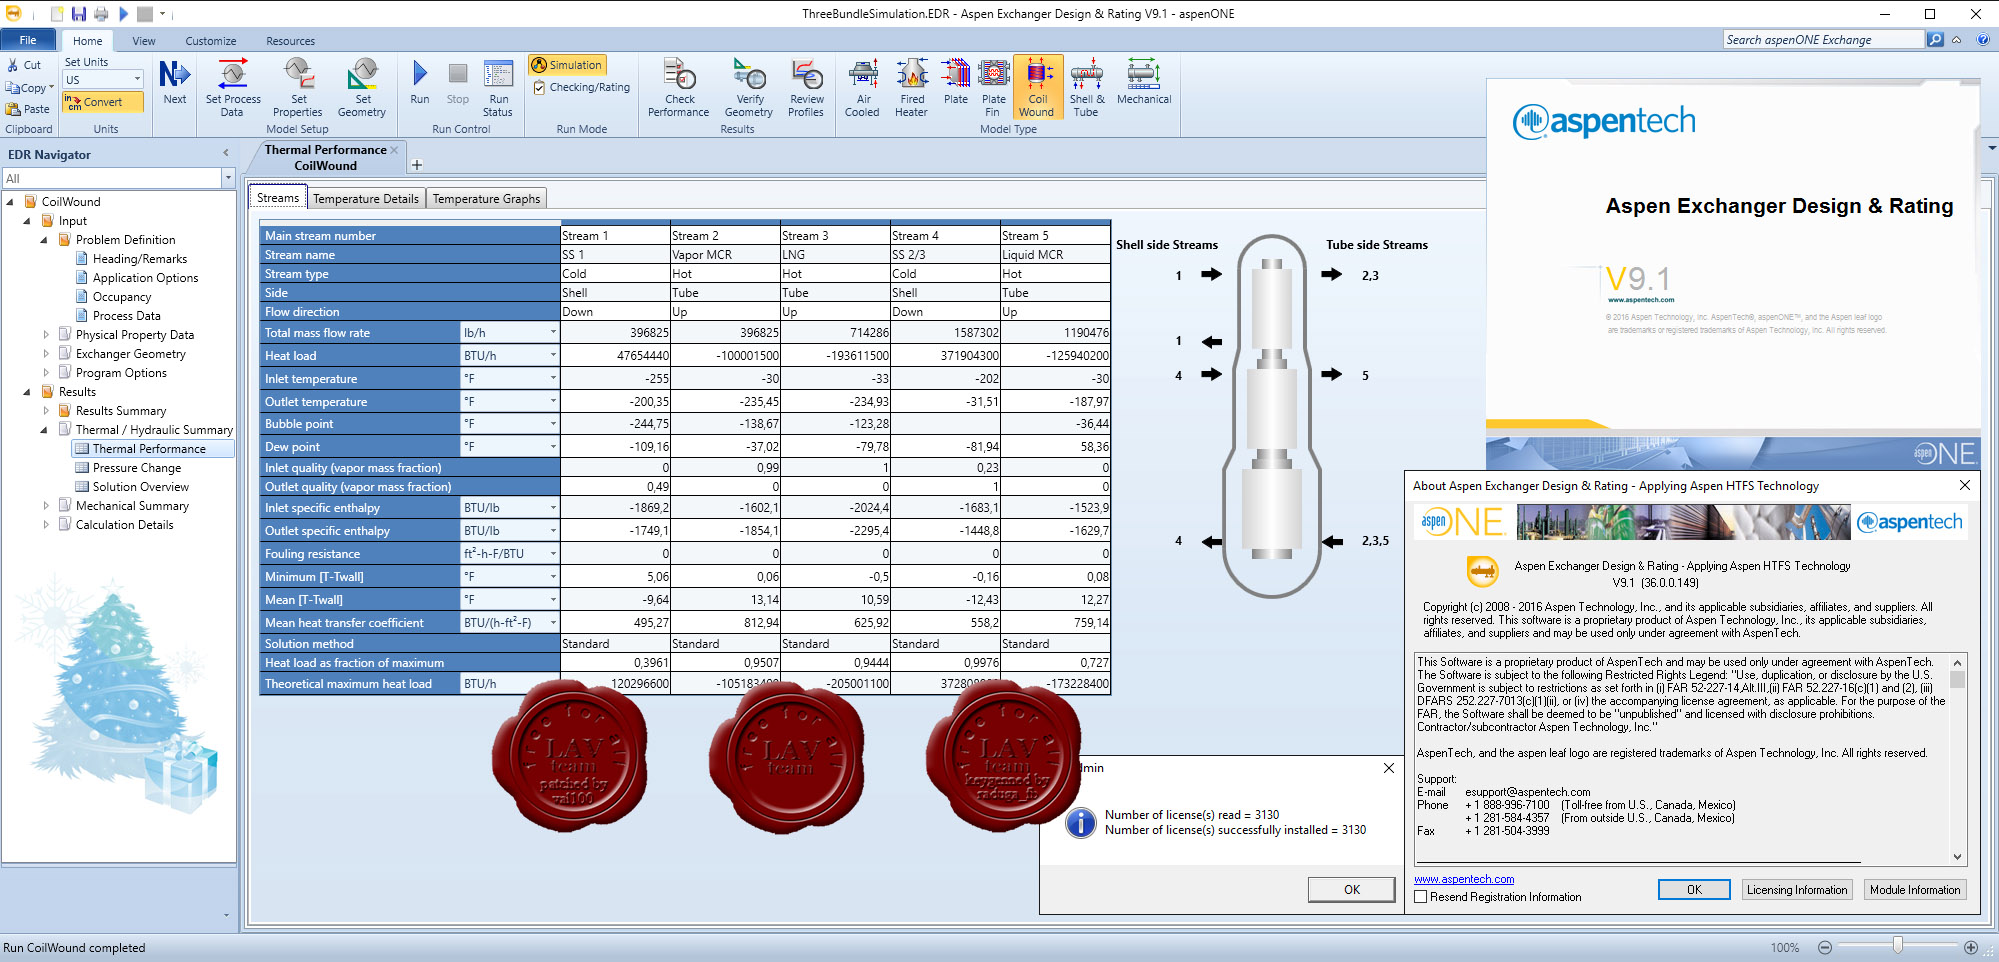Start the Run command

point(420,83)
